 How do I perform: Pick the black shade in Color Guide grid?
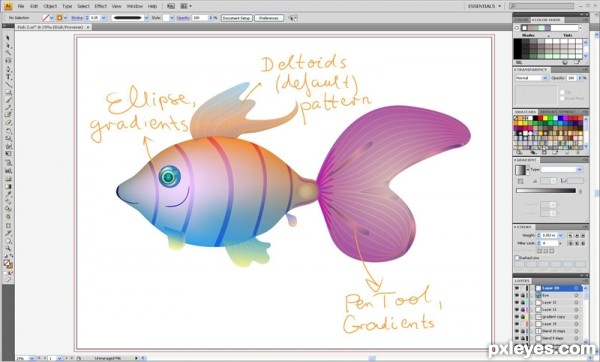tap(517, 49)
